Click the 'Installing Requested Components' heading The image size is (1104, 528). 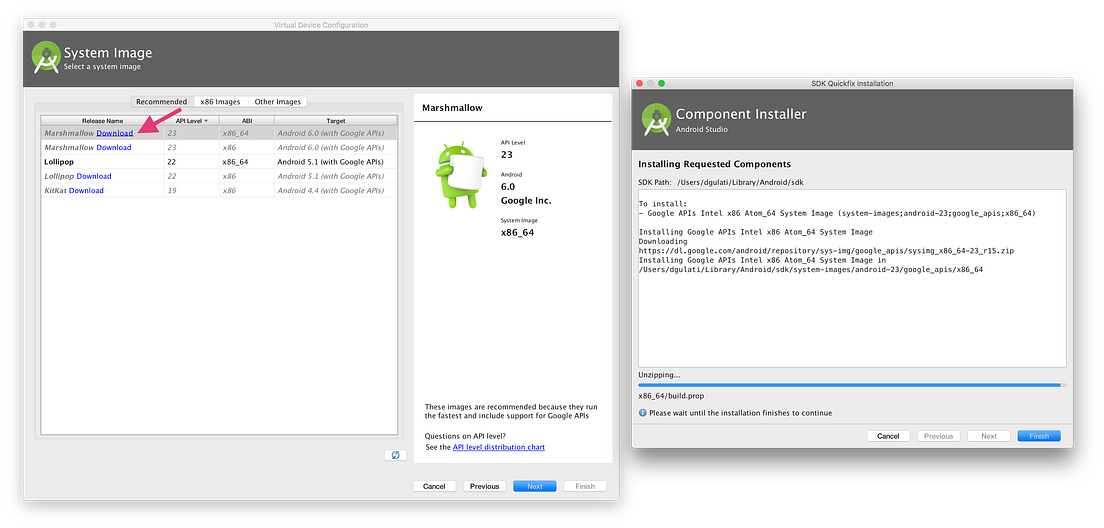(x=715, y=164)
